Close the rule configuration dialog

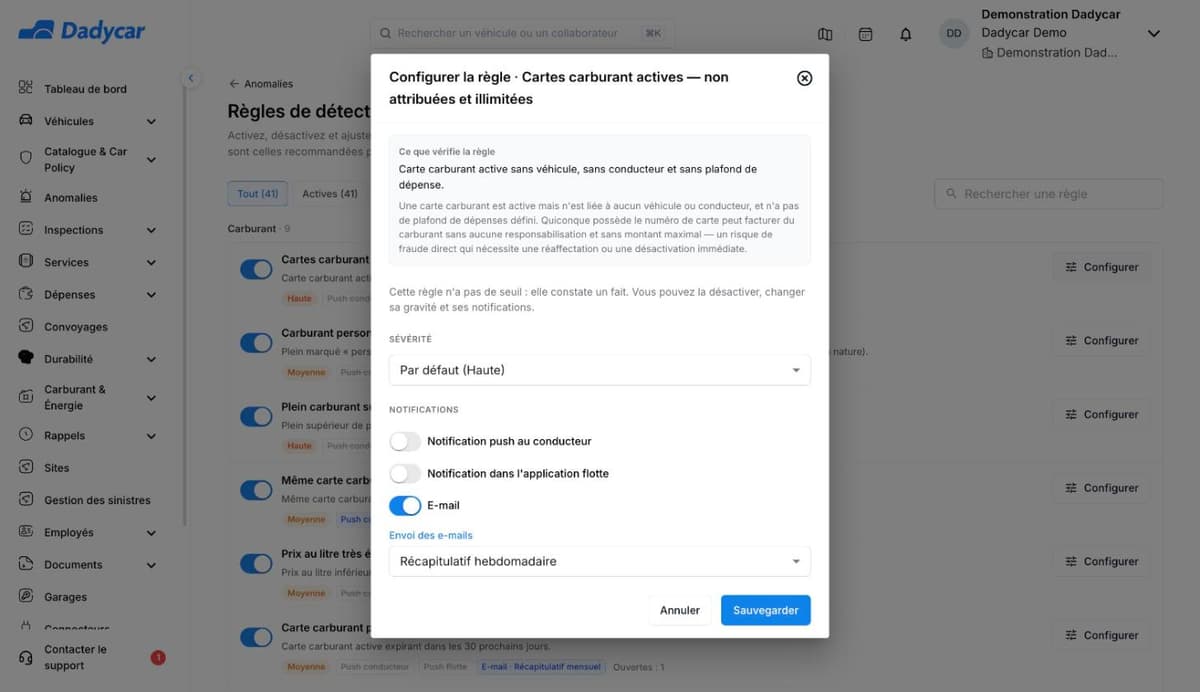(805, 78)
